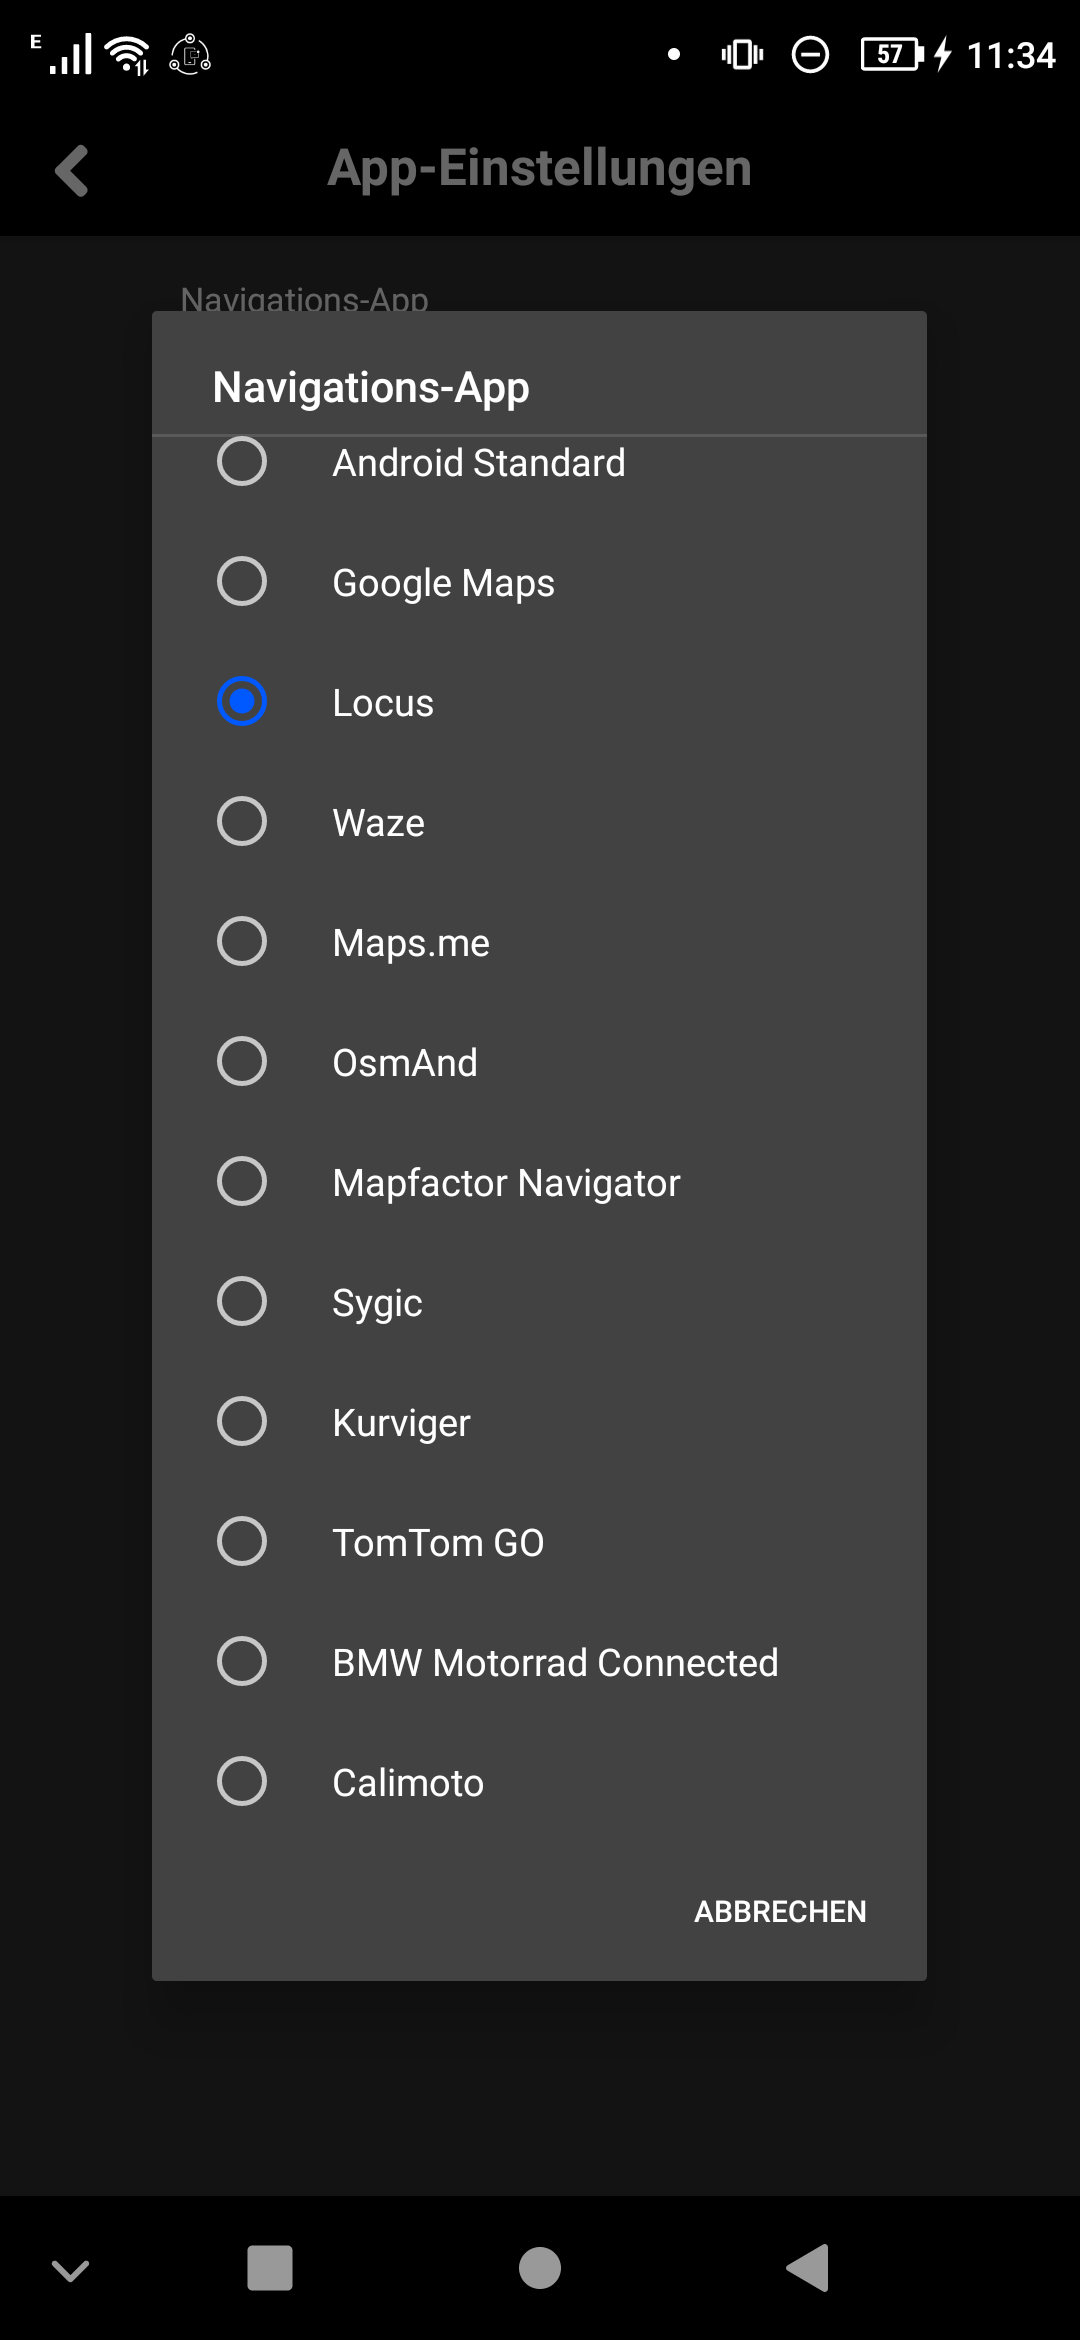Tap the Kurviger list entry

point(401,1422)
